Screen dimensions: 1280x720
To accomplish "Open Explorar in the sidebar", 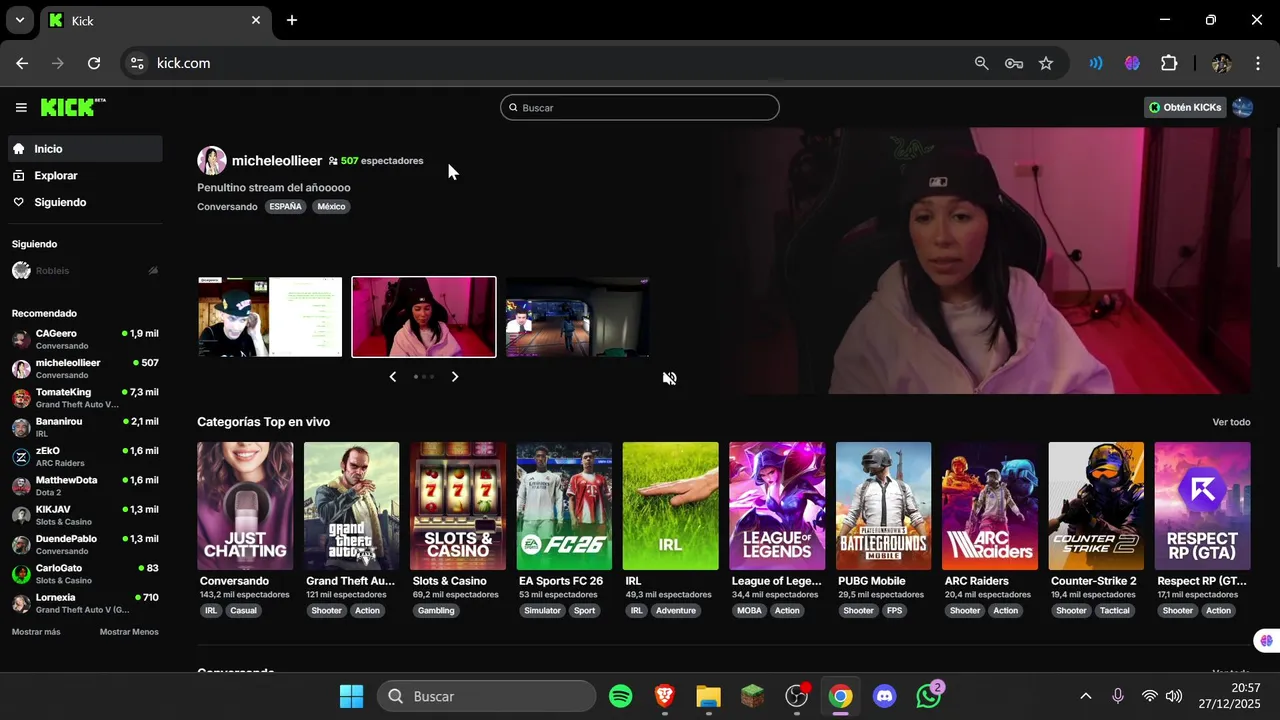I will (x=85, y=176).
